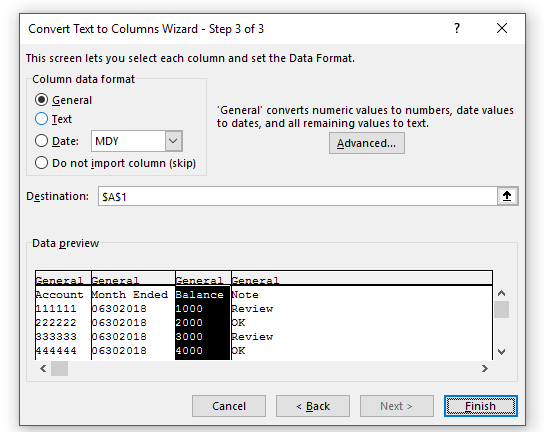Click the Help question mark icon

pyautogui.click(x=457, y=28)
